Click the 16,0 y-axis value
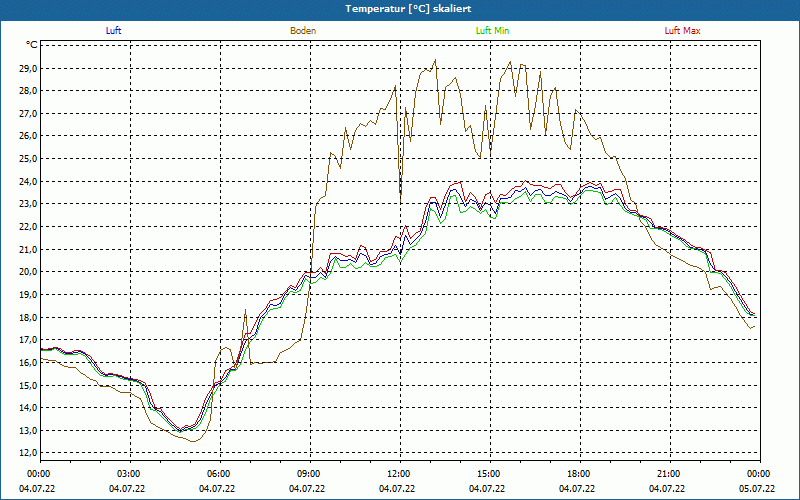800x500 pixels. click(29, 362)
